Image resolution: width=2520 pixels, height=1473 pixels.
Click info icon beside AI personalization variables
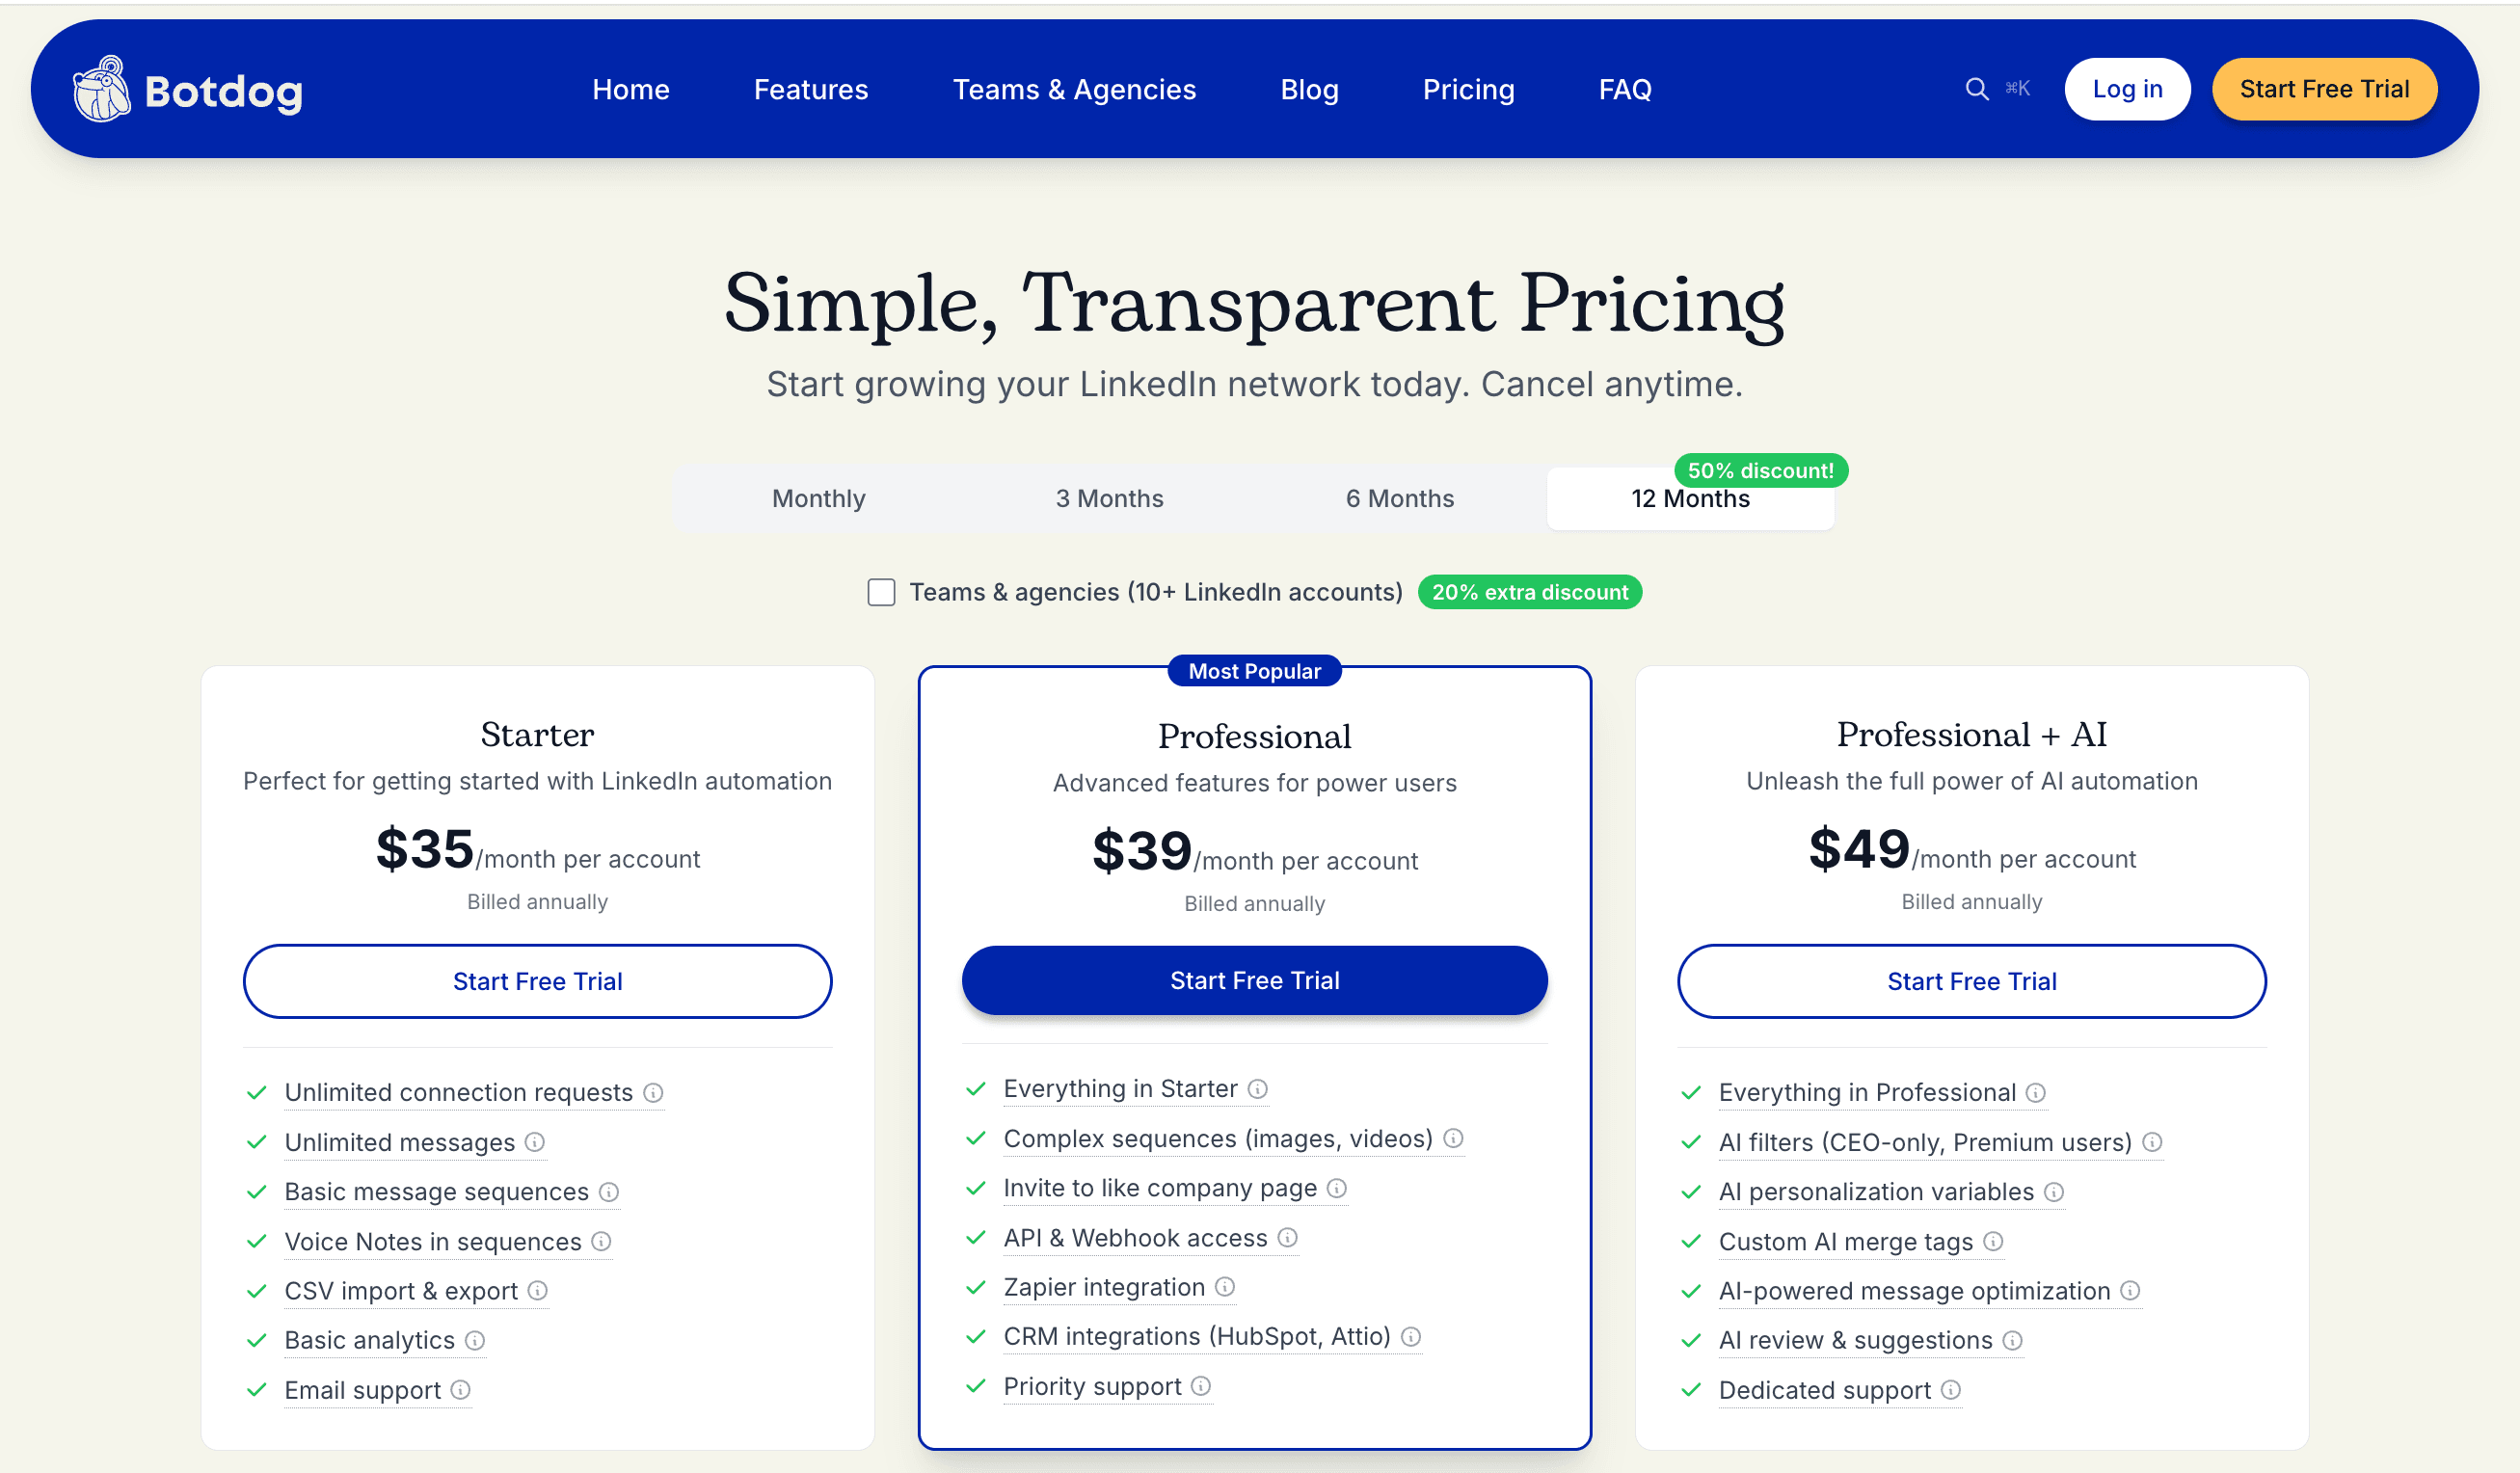coord(2054,1192)
